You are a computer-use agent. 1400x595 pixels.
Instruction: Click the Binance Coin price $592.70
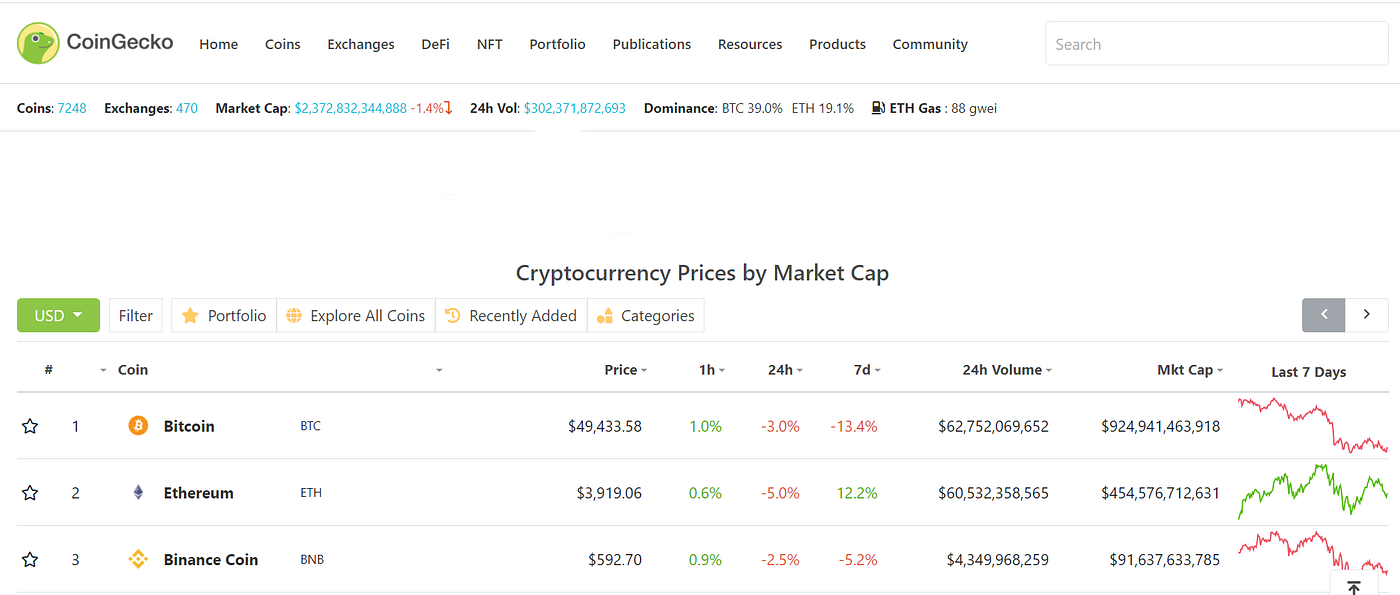coord(615,560)
